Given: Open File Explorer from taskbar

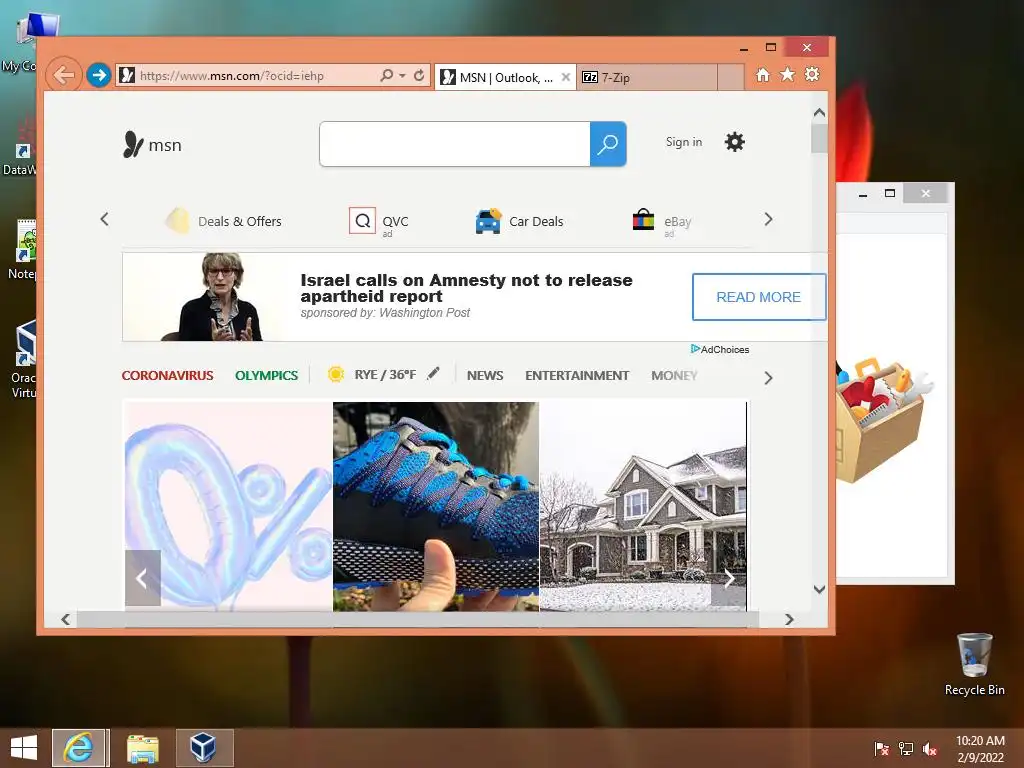Looking at the screenshot, I should pos(142,748).
